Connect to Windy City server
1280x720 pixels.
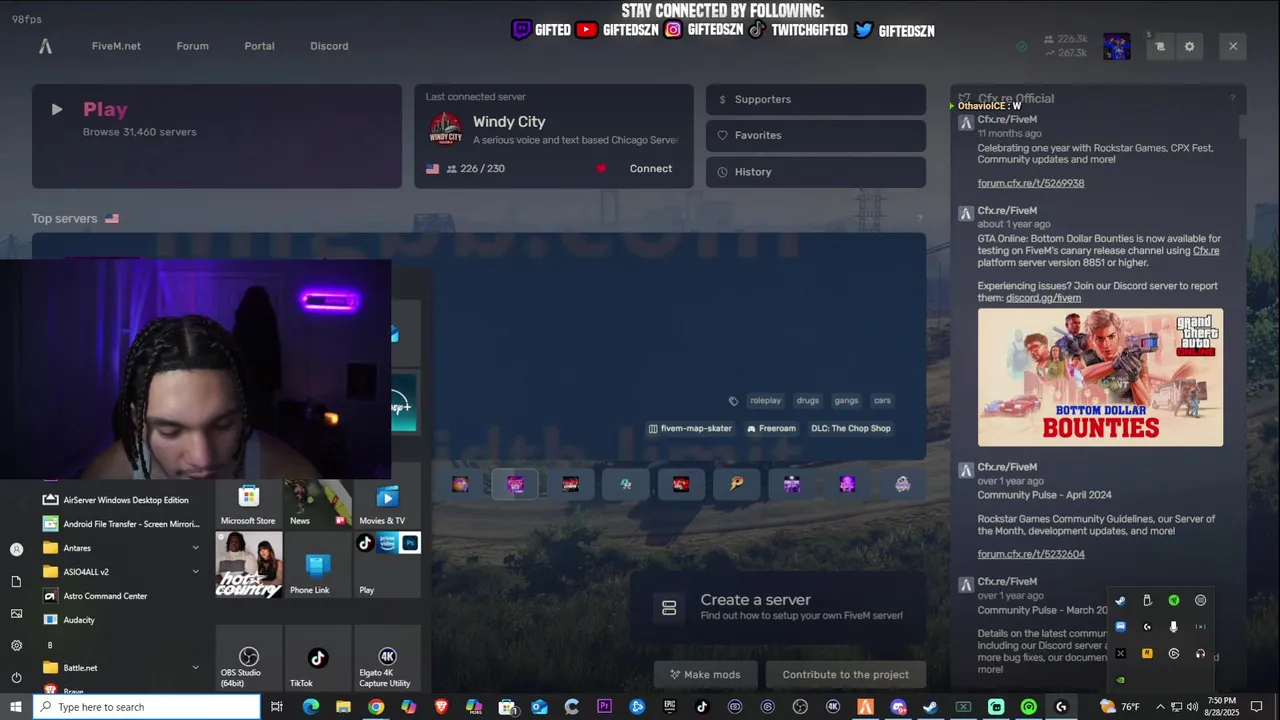(x=651, y=169)
